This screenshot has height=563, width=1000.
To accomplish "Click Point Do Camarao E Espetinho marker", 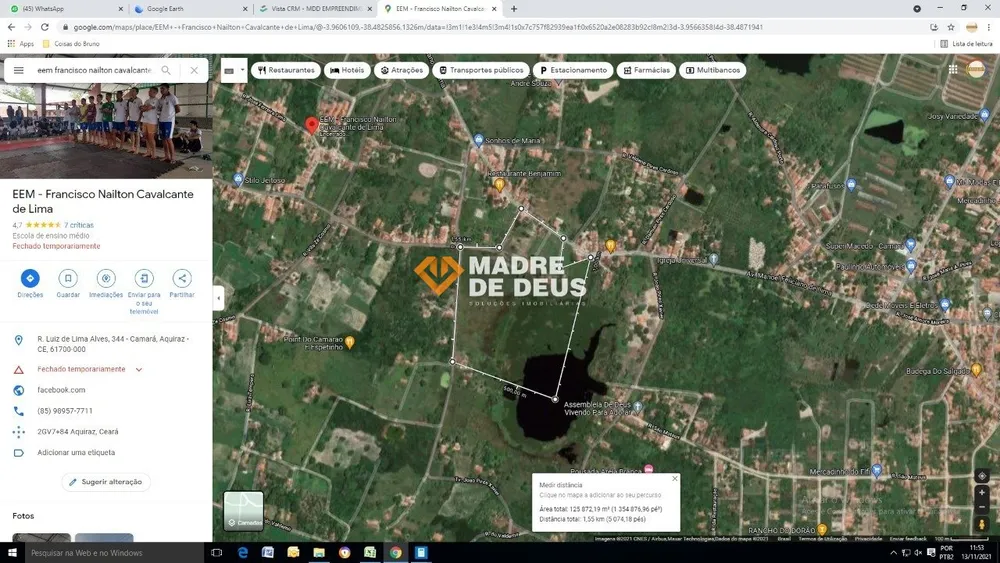I will [x=349, y=343].
